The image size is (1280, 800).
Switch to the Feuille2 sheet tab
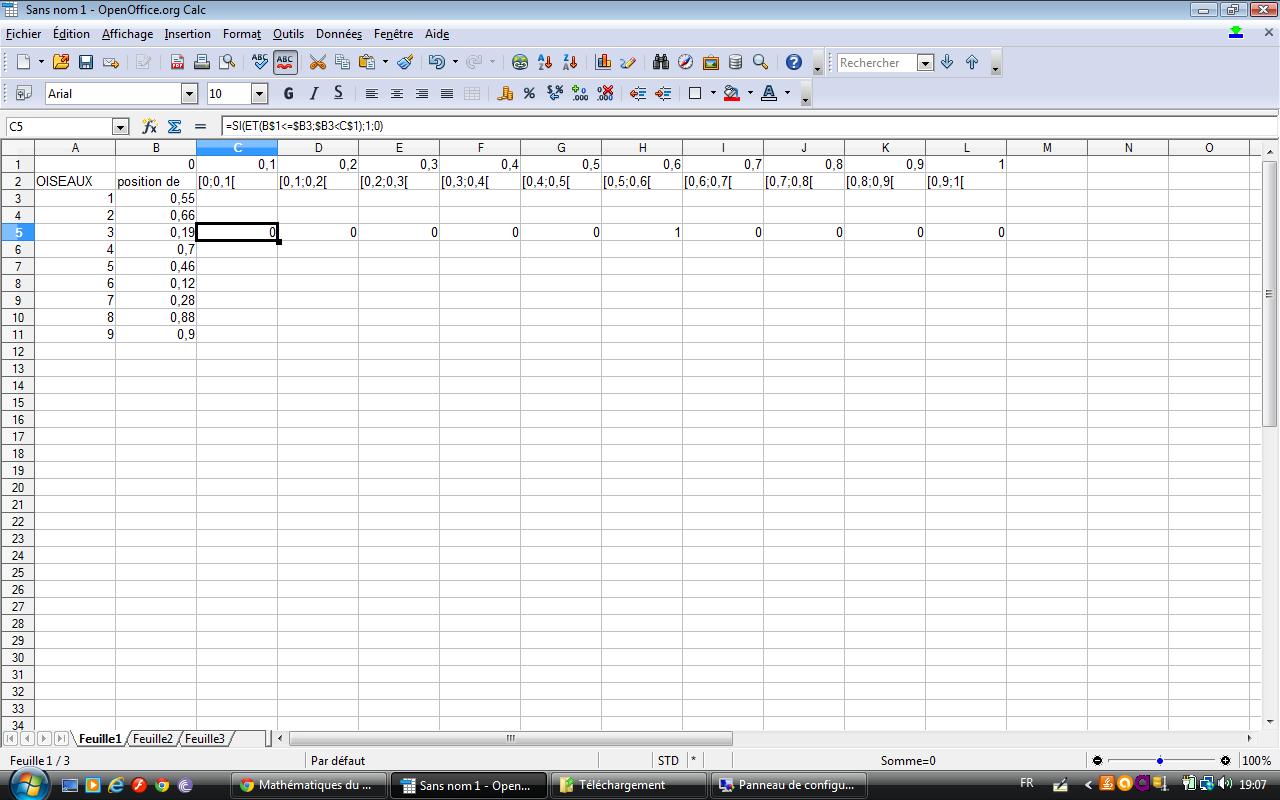153,739
